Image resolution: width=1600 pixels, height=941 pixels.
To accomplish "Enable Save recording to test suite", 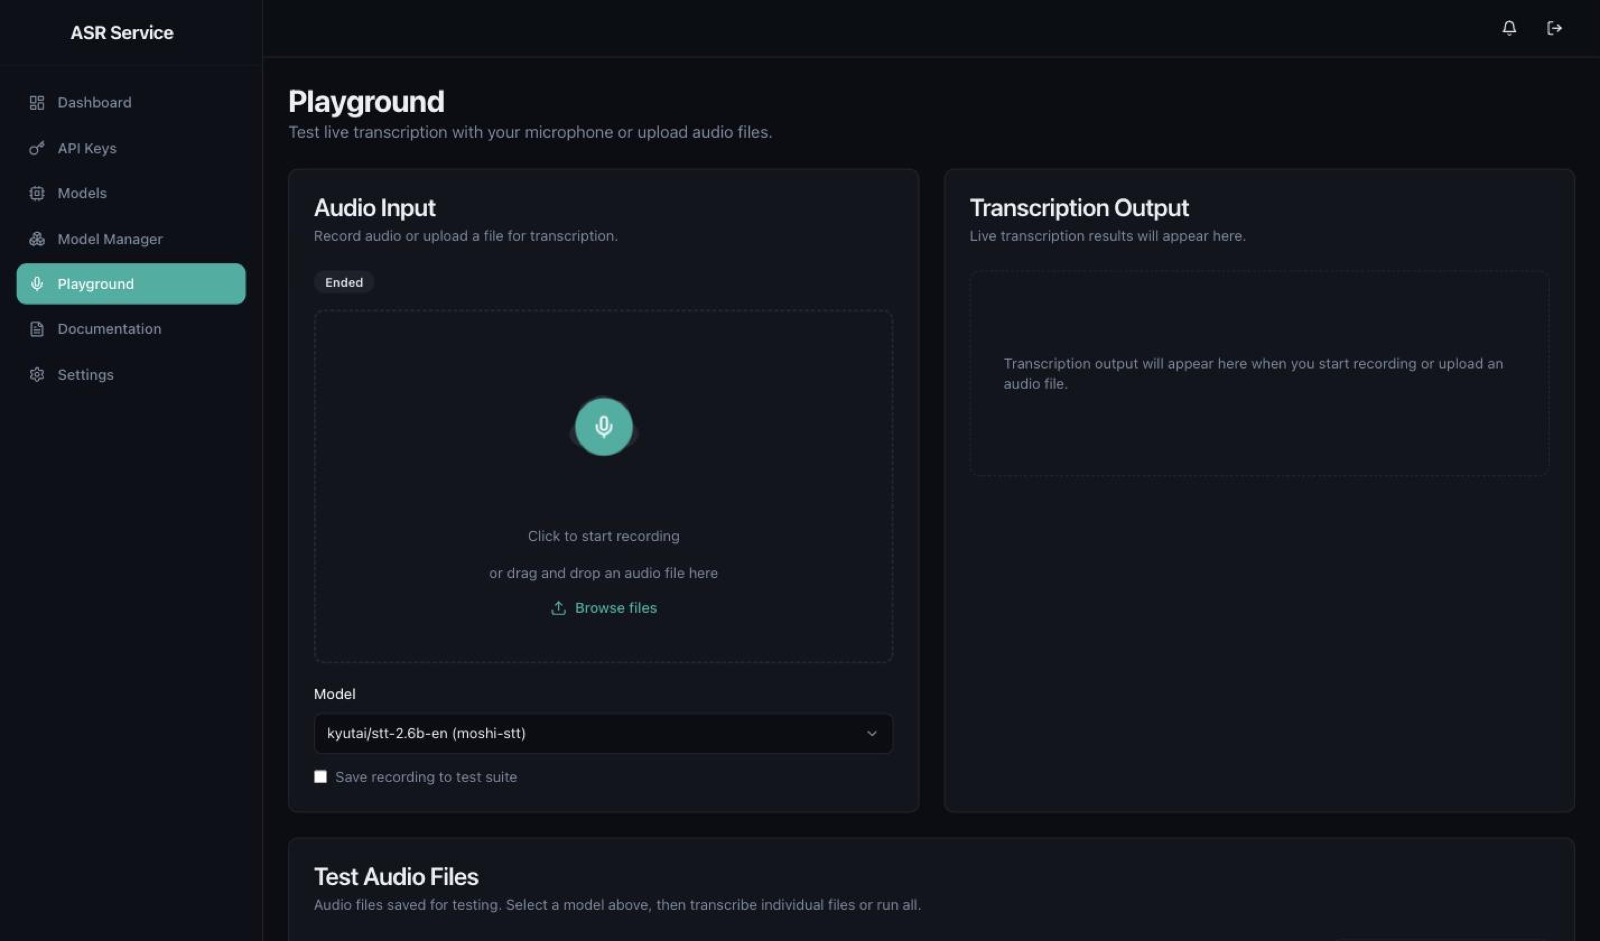I will pos(320,777).
